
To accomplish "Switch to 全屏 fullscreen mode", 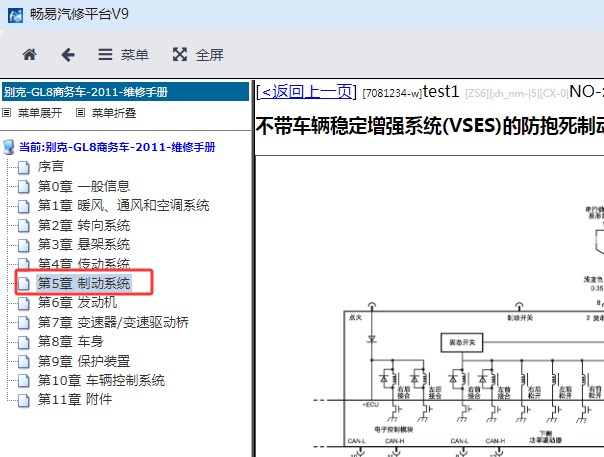I will [198, 55].
